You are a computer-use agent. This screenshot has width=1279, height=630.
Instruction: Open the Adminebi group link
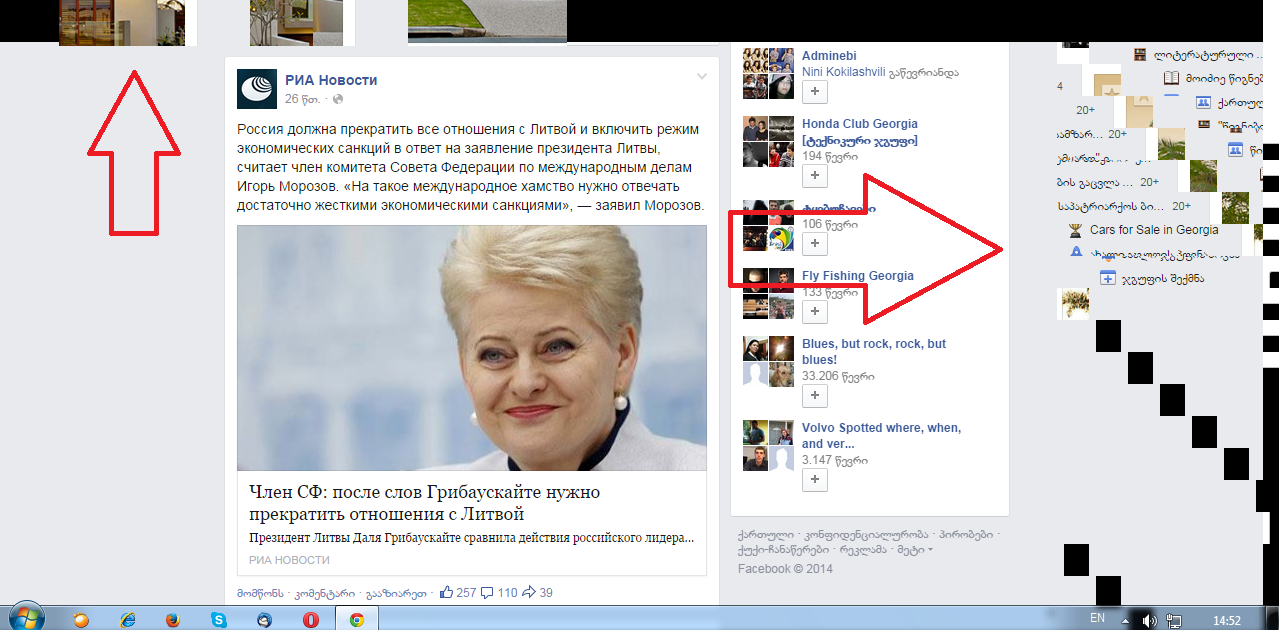click(829, 56)
